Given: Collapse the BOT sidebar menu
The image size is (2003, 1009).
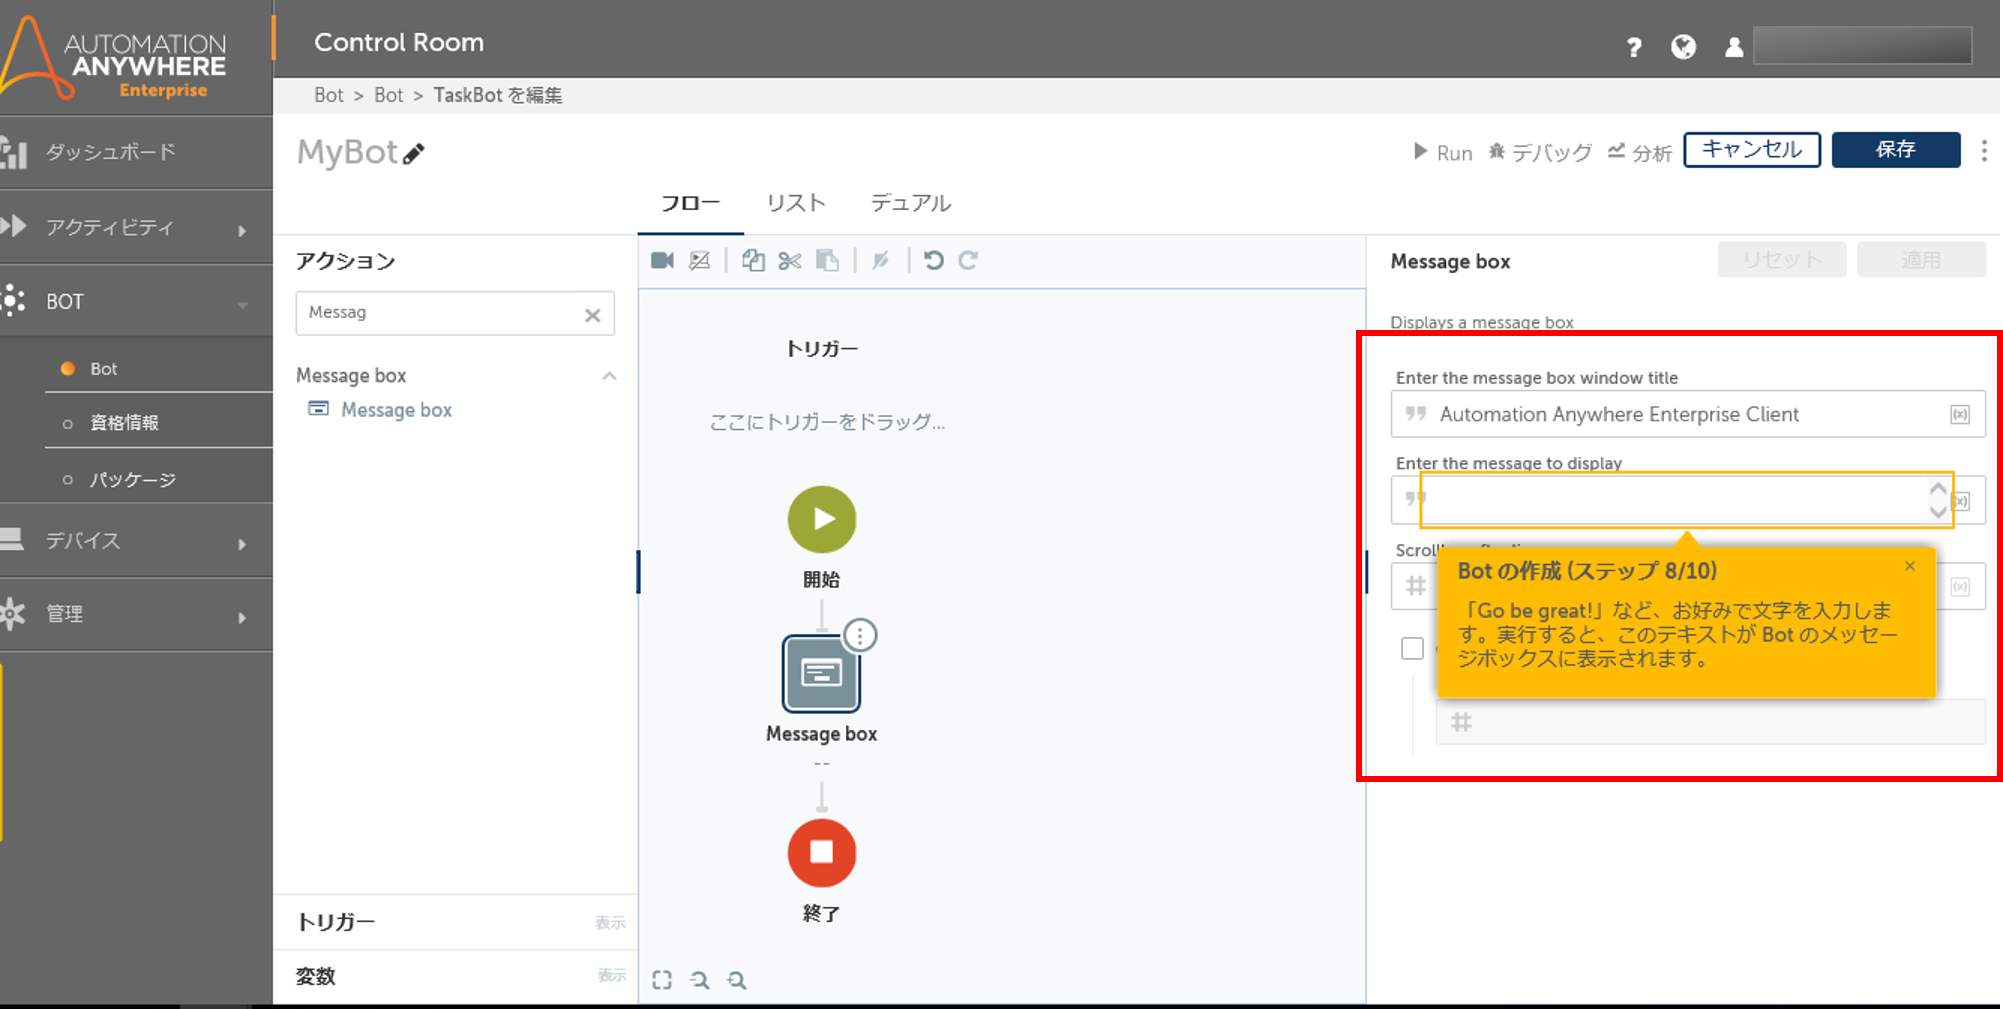Looking at the screenshot, I should click(x=136, y=302).
